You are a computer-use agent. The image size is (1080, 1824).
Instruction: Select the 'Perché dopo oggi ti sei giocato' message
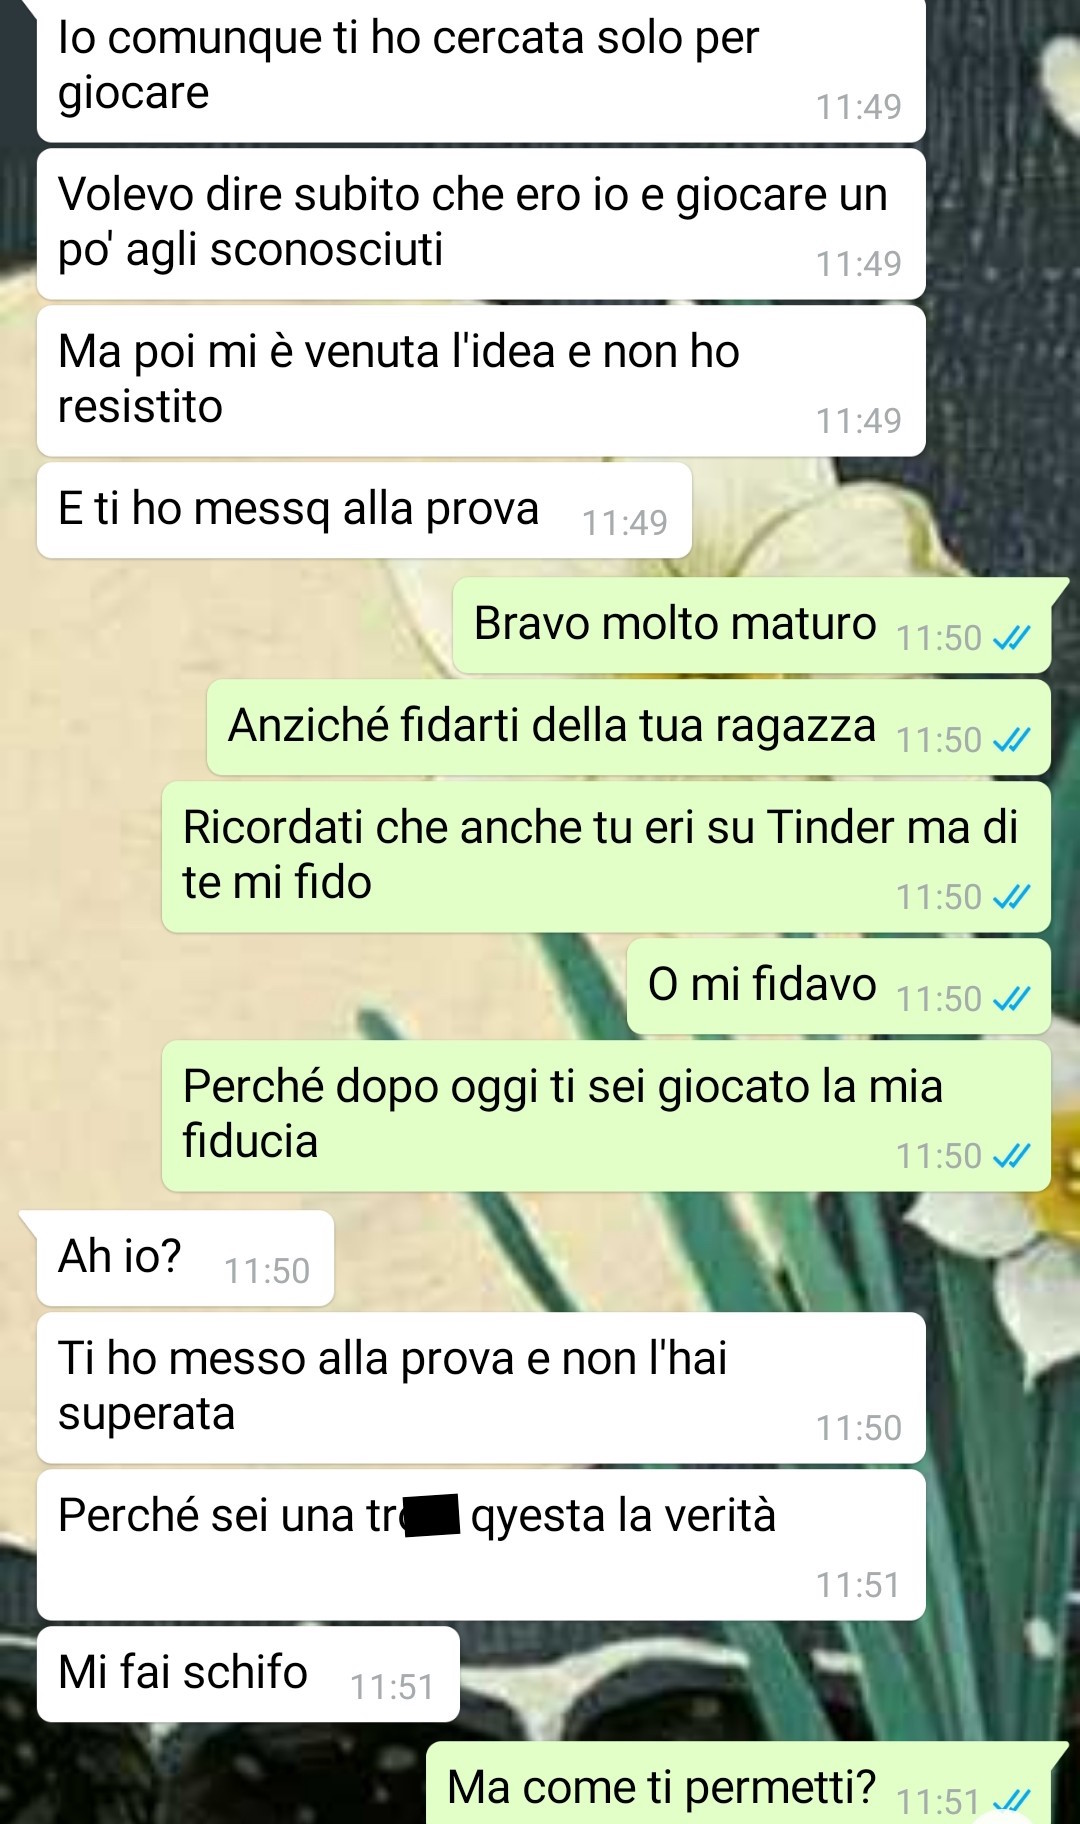click(606, 1116)
